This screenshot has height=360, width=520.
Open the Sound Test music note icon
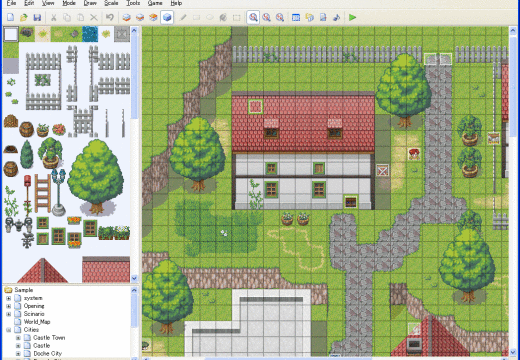tap(336, 17)
